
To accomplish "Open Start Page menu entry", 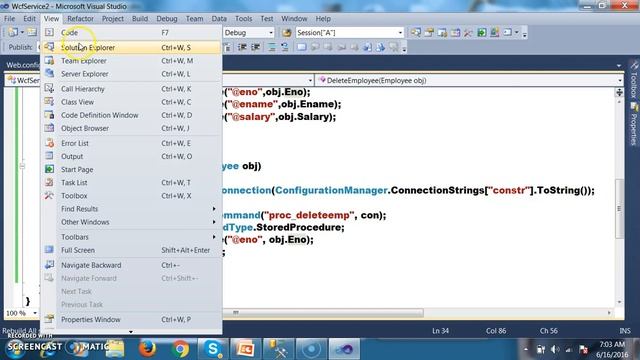I will pyautogui.click(x=131, y=169).
